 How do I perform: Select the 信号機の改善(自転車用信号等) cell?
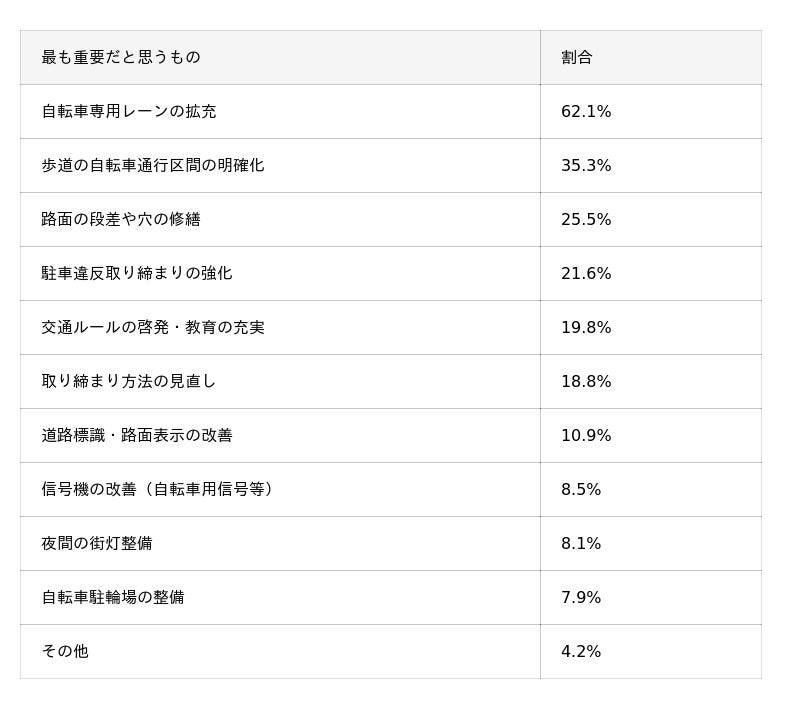click(x=280, y=490)
